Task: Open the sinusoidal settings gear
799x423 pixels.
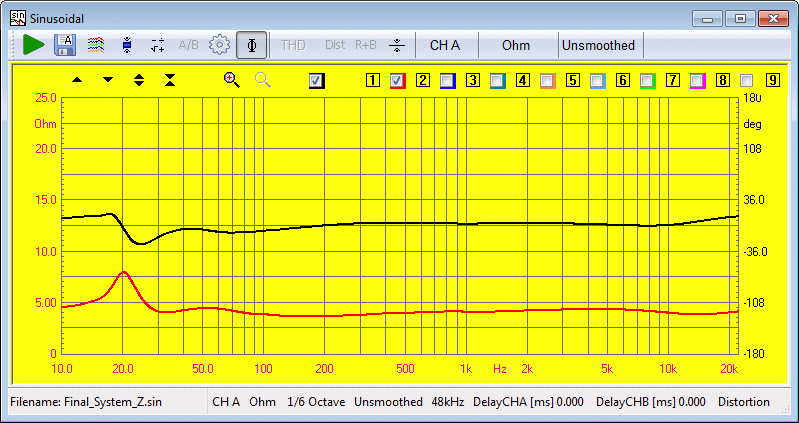Action: click(220, 45)
